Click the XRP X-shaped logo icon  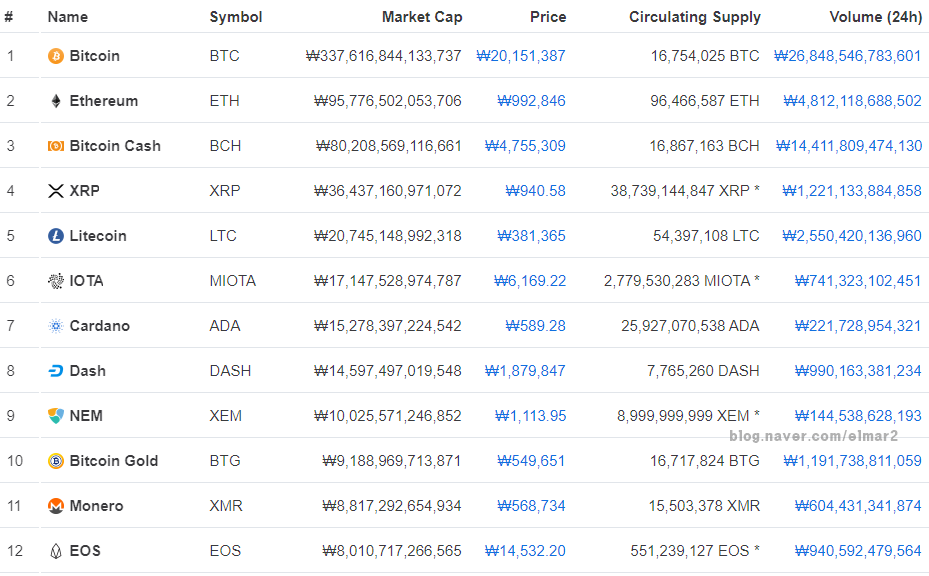[x=56, y=191]
